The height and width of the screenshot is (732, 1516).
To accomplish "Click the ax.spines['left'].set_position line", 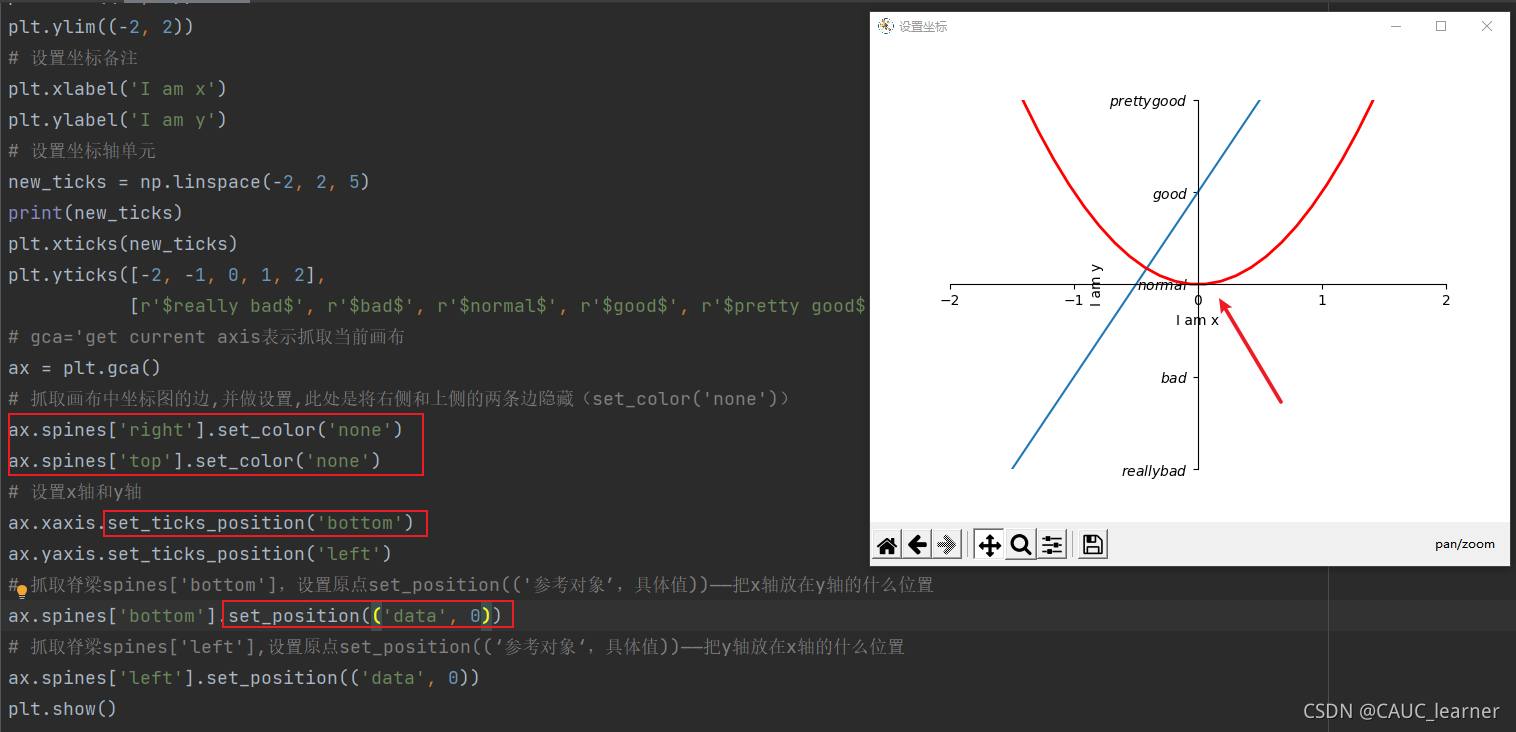I will [x=244, y=678].
